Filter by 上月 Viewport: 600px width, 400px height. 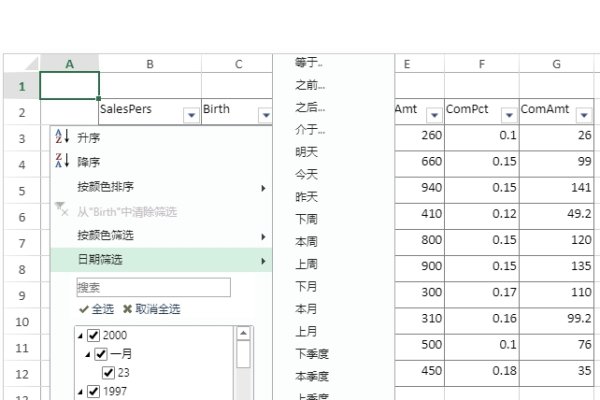[x=306, y=331]
